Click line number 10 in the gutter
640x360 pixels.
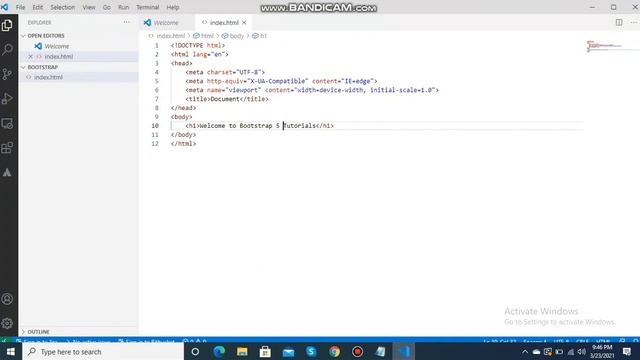(x=155, y=126)
